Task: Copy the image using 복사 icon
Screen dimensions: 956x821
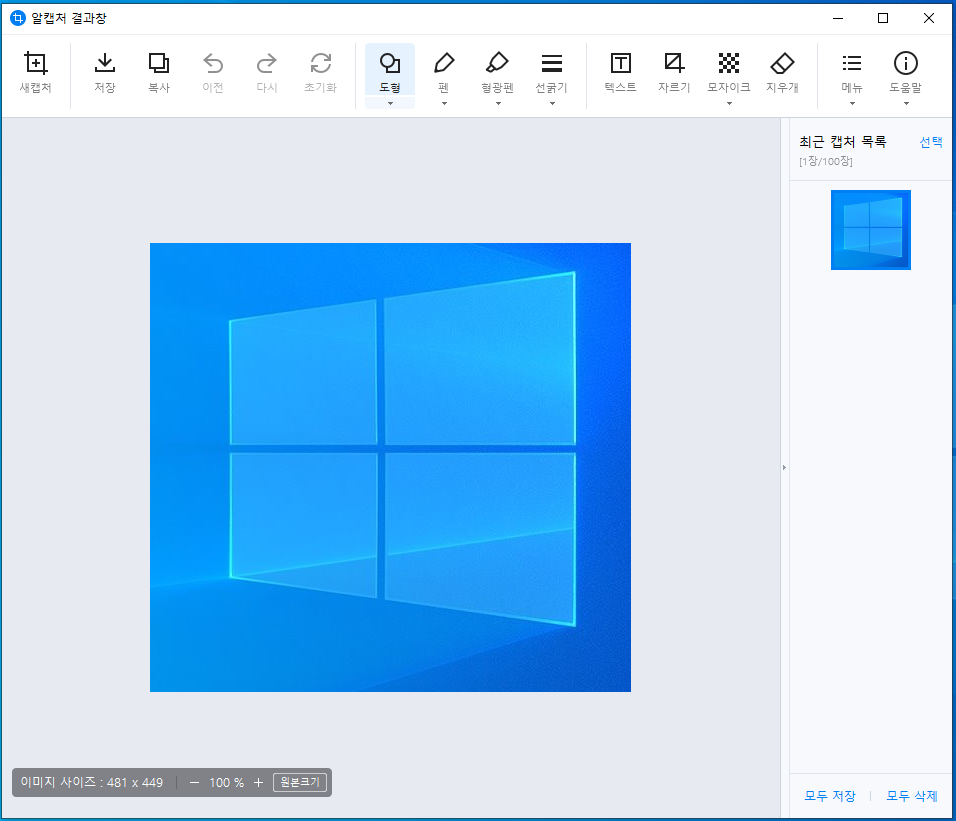Action: click(x=159, y=63)
